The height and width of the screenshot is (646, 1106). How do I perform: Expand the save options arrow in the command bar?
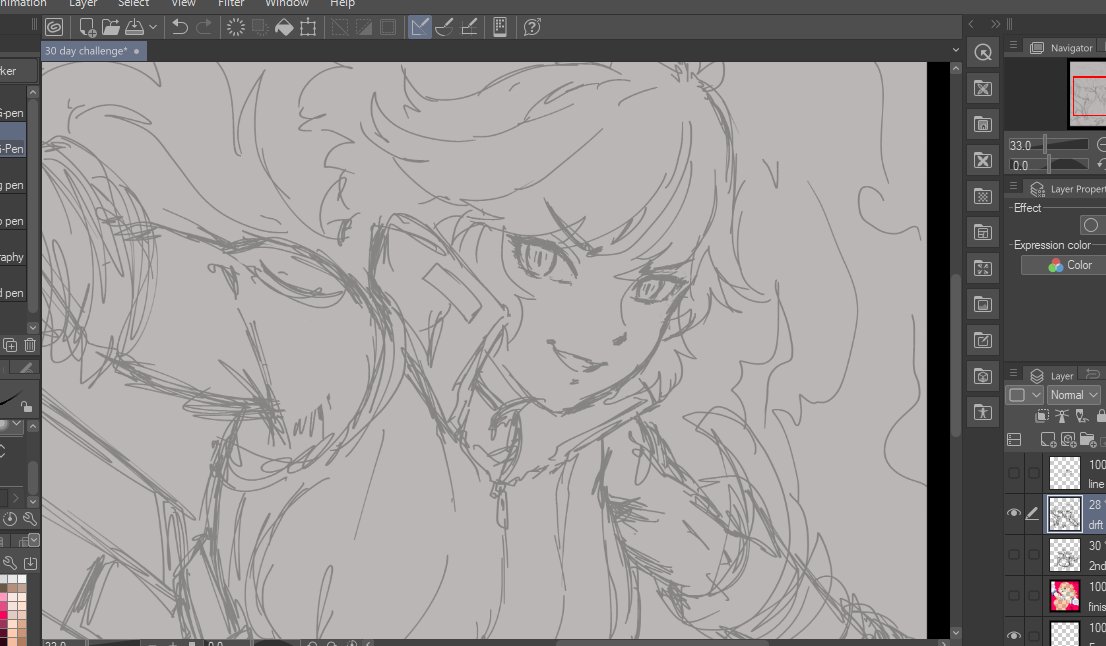152,28
